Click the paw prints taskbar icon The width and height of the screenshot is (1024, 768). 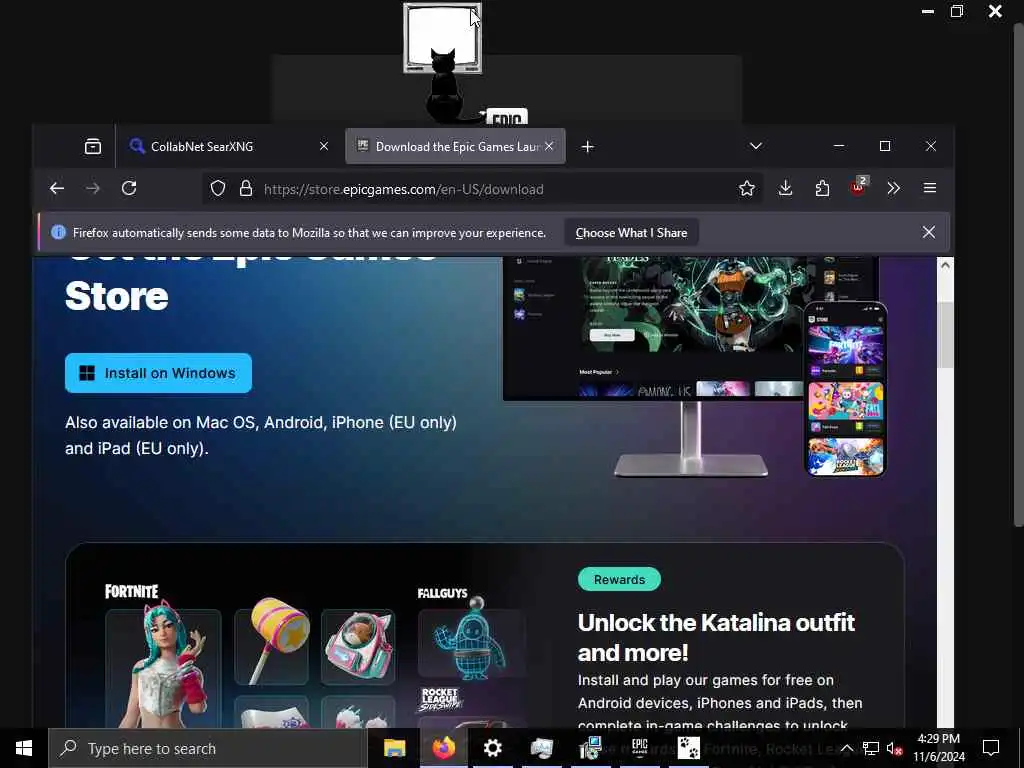coord(688,748)
